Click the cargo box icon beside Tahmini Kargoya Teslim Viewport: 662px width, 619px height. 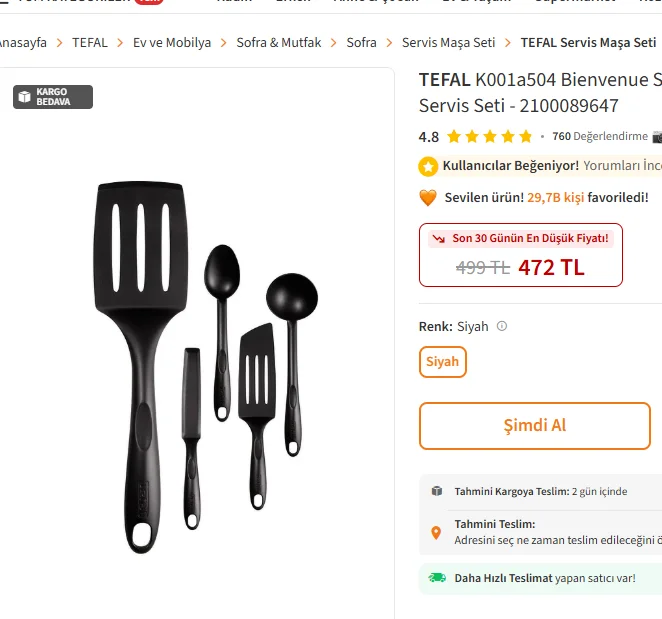click(x=437, y=491)
